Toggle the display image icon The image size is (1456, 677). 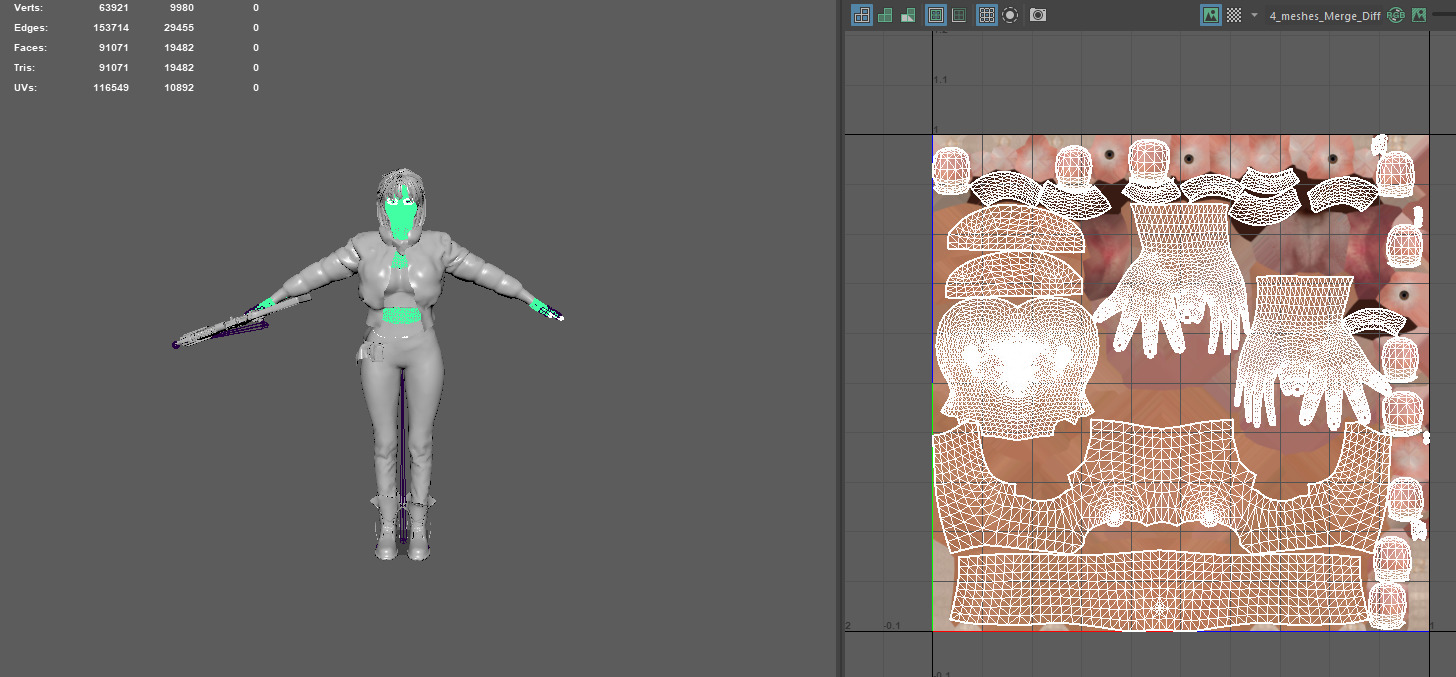coord(1211,15)
